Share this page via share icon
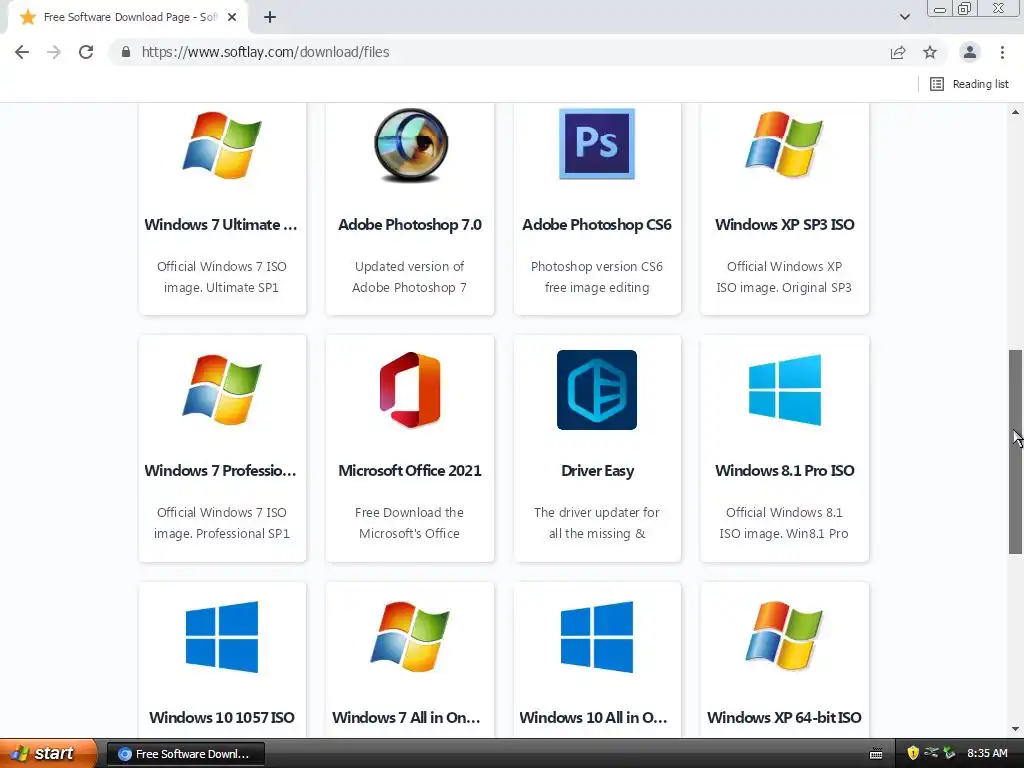The image size is (1024, 768). (x=898, y=52)
